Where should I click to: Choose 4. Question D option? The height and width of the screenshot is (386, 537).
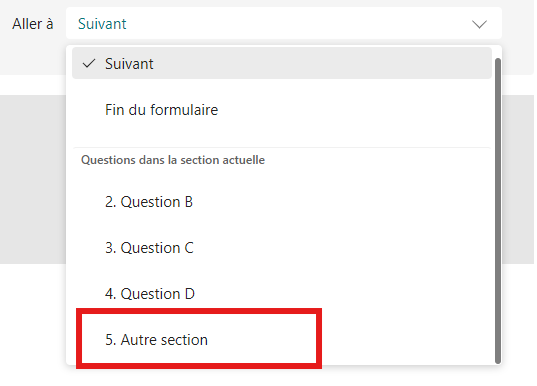[282, 294]
